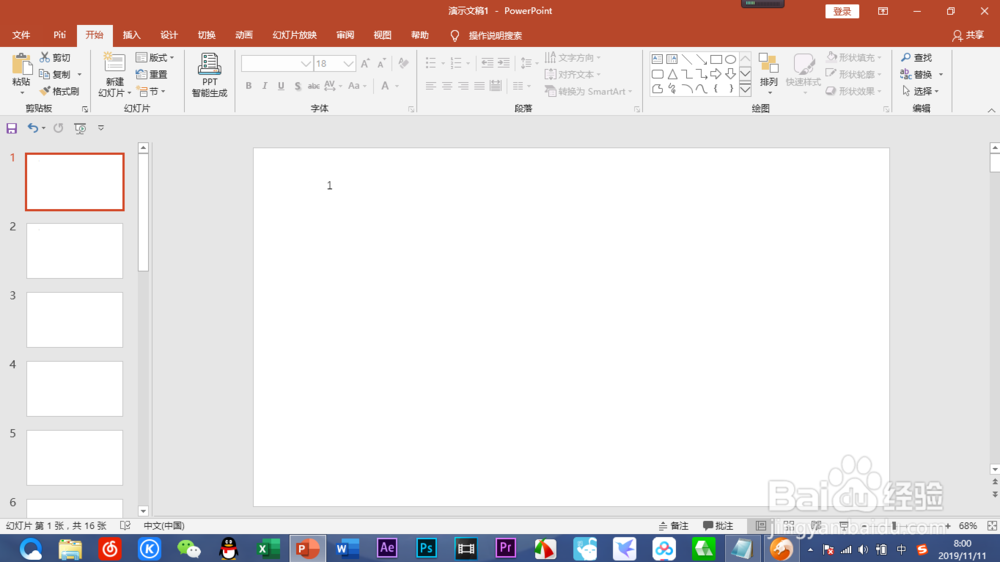
Task: Collapse the ribbon with the chevron
Action: tap(991, 110)
